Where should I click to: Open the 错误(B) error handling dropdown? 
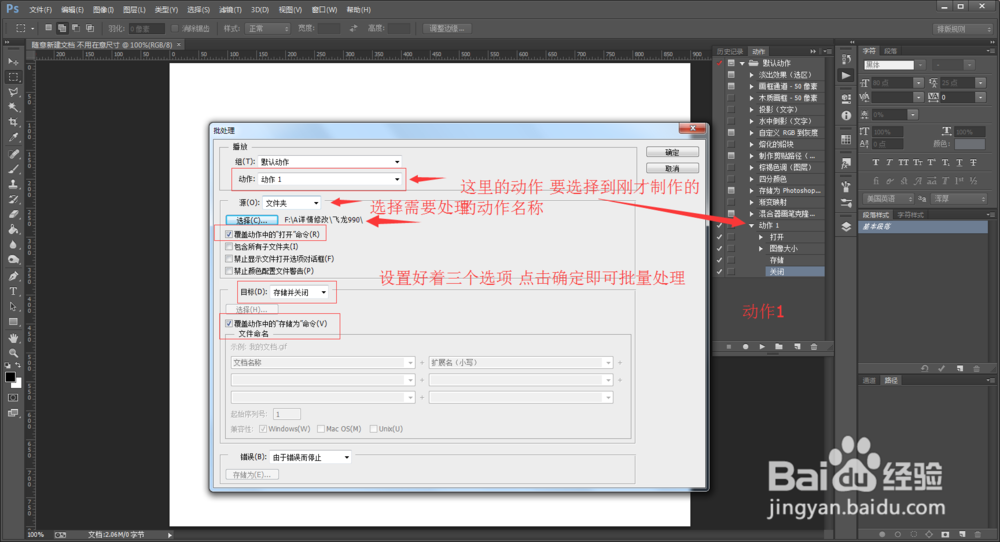[x=310, y=457]
